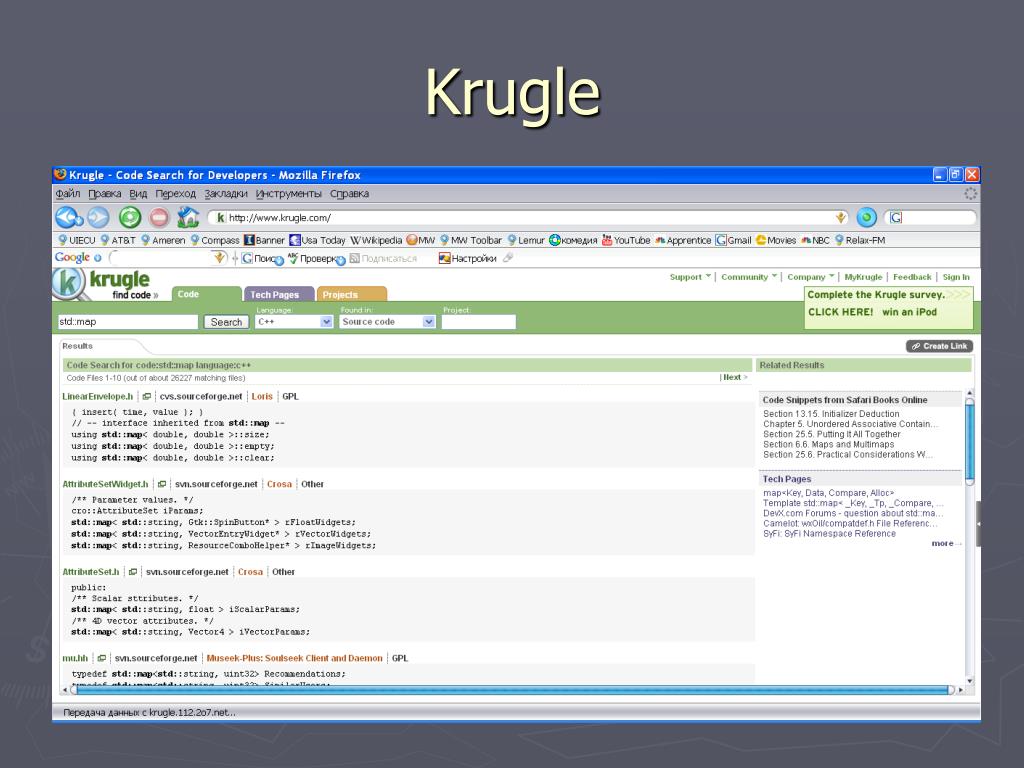
Task: Open the Ameren bookmark
Action: coord(163,240)
